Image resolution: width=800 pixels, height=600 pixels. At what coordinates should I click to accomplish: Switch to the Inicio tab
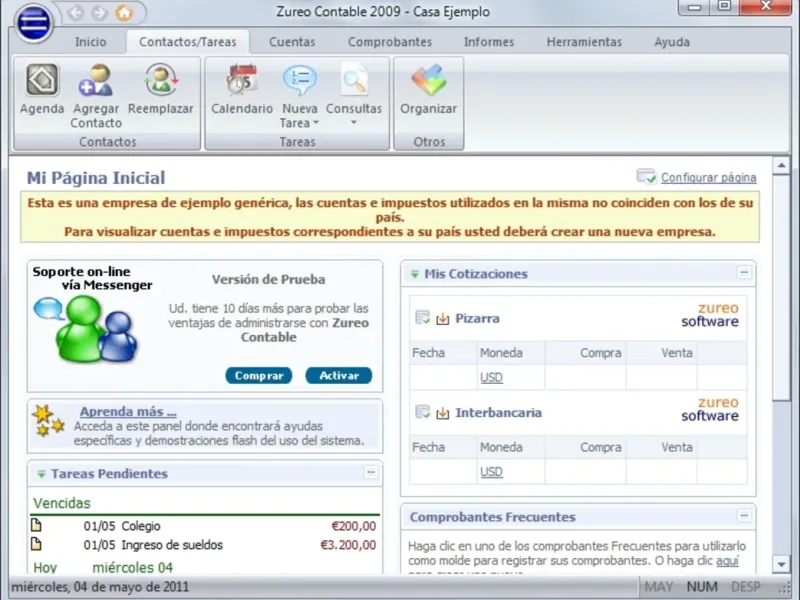point(91,42)
